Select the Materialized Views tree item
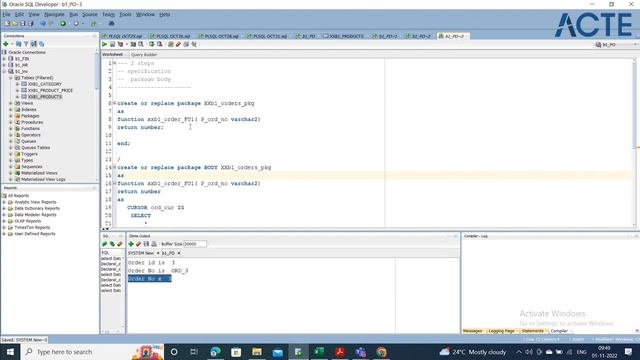The image size is (640, 360). 39,173
